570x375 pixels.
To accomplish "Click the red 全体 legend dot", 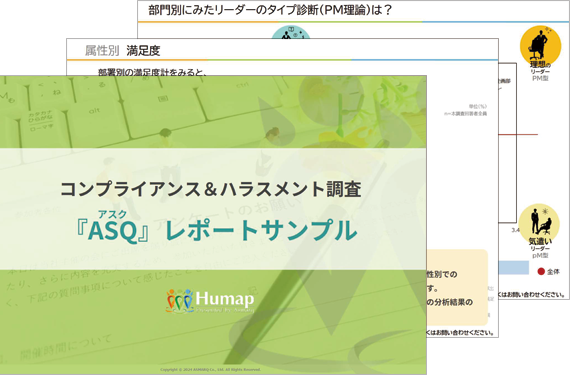I will pyautogui.click(x=541, y=271).
